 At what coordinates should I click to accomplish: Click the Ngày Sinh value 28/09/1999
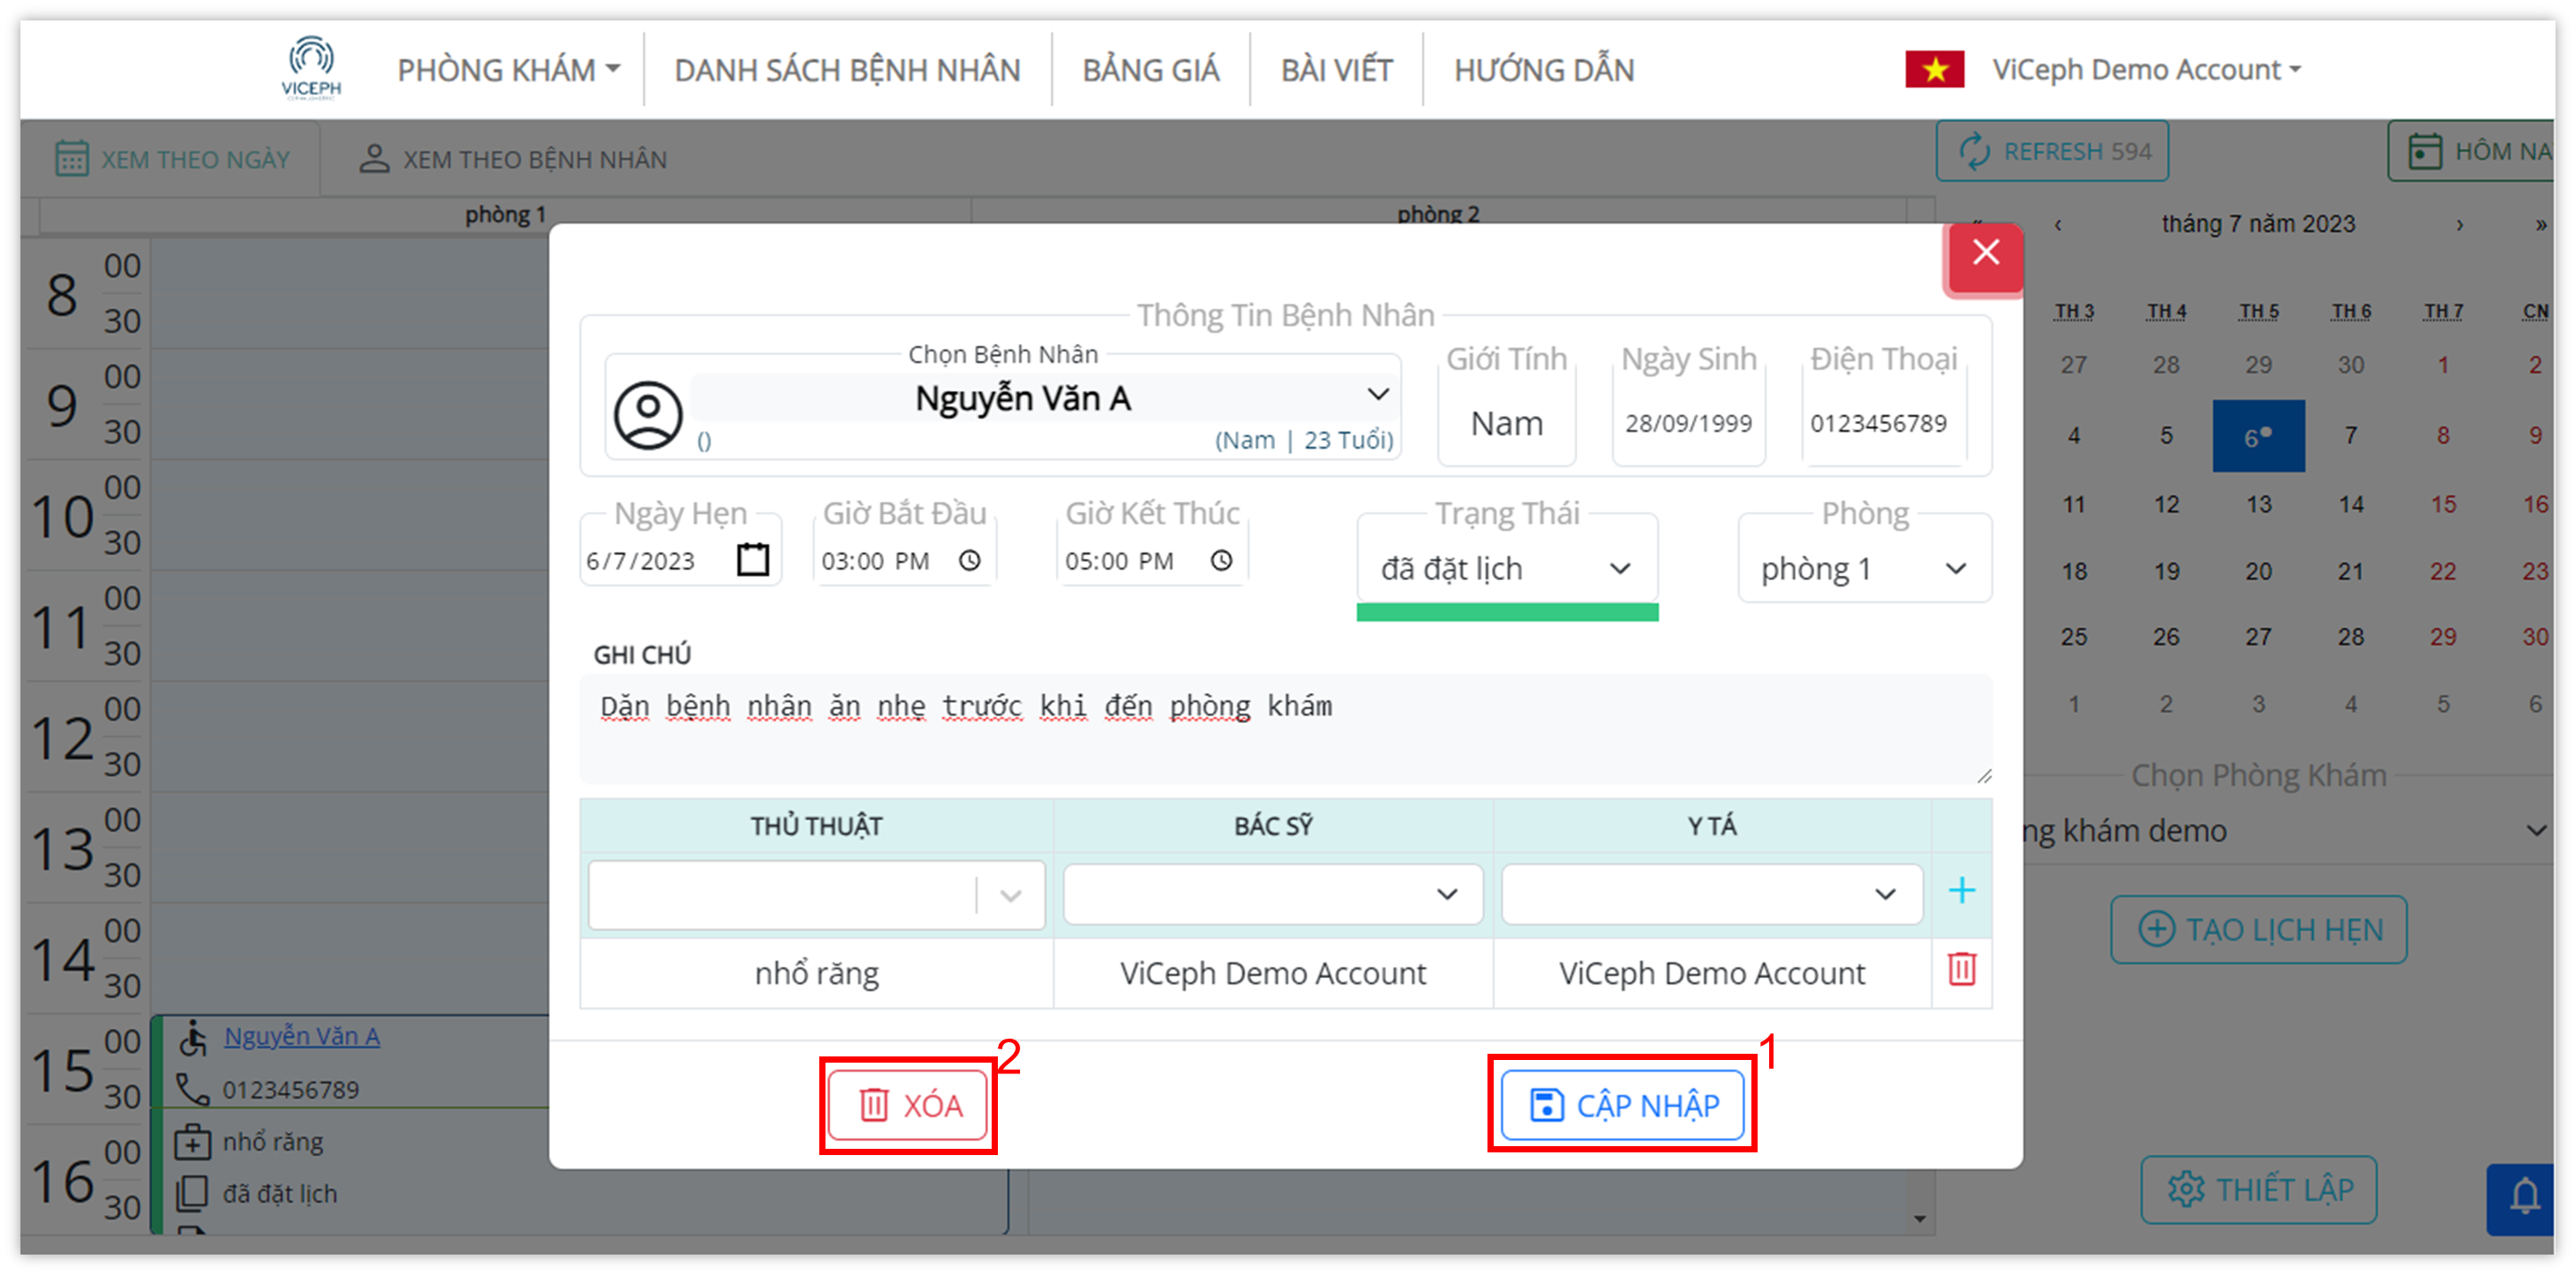coord(1687,423)
